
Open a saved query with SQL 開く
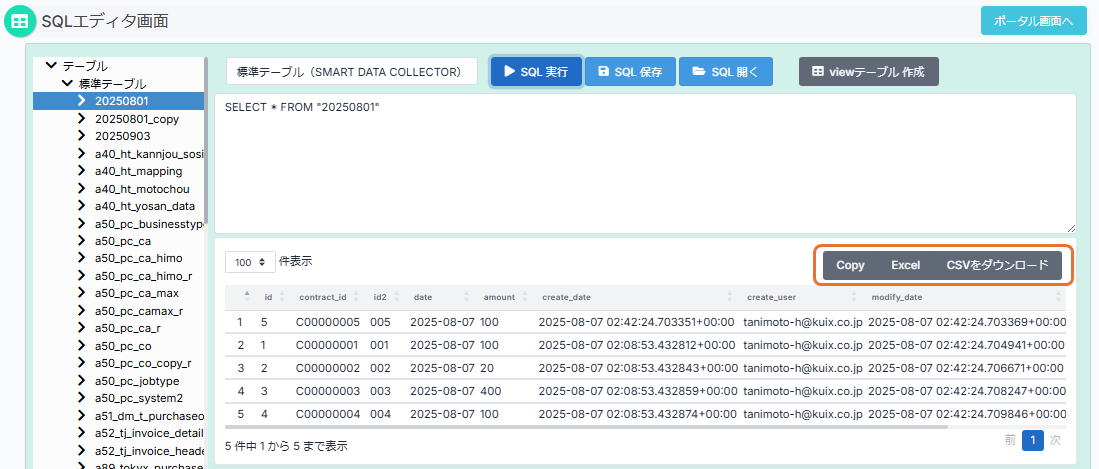(725, 72)
